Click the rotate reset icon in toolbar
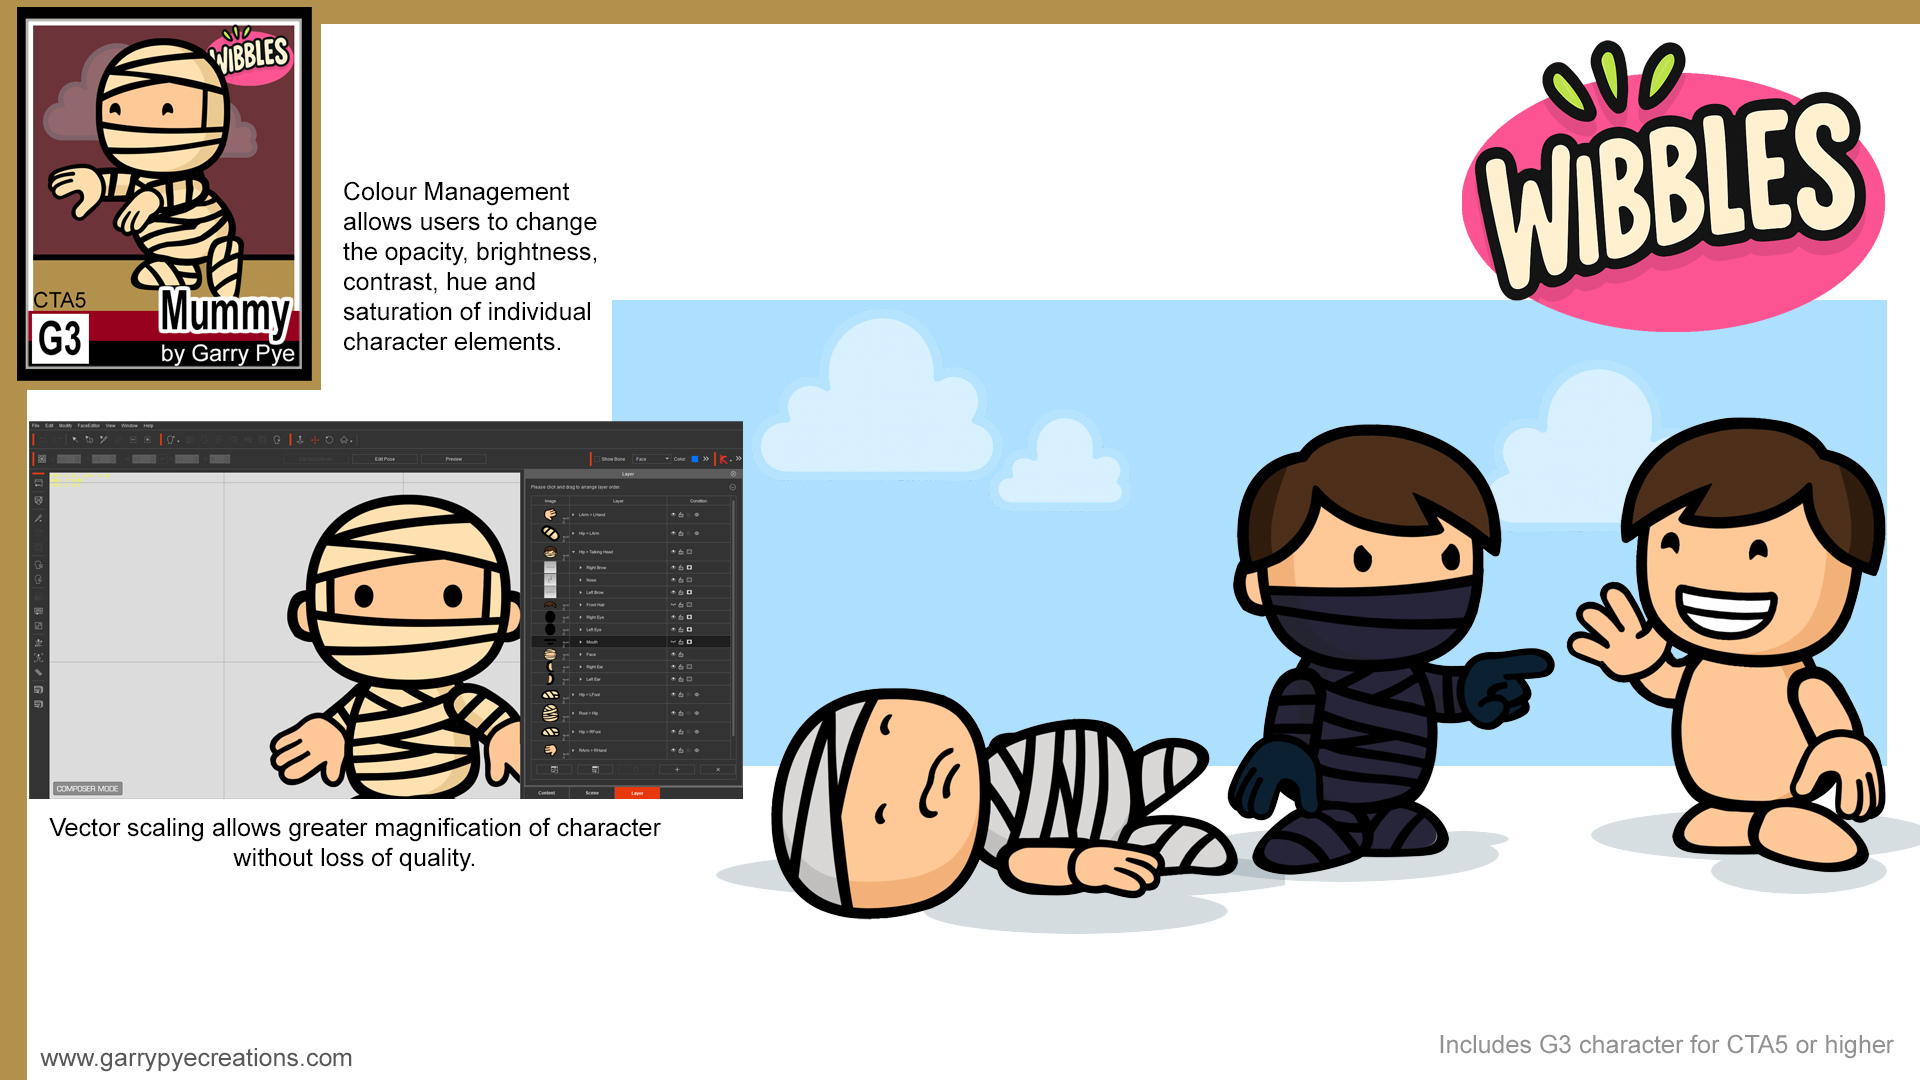Screen dimensions: 1920x1080 click(329, 440)
